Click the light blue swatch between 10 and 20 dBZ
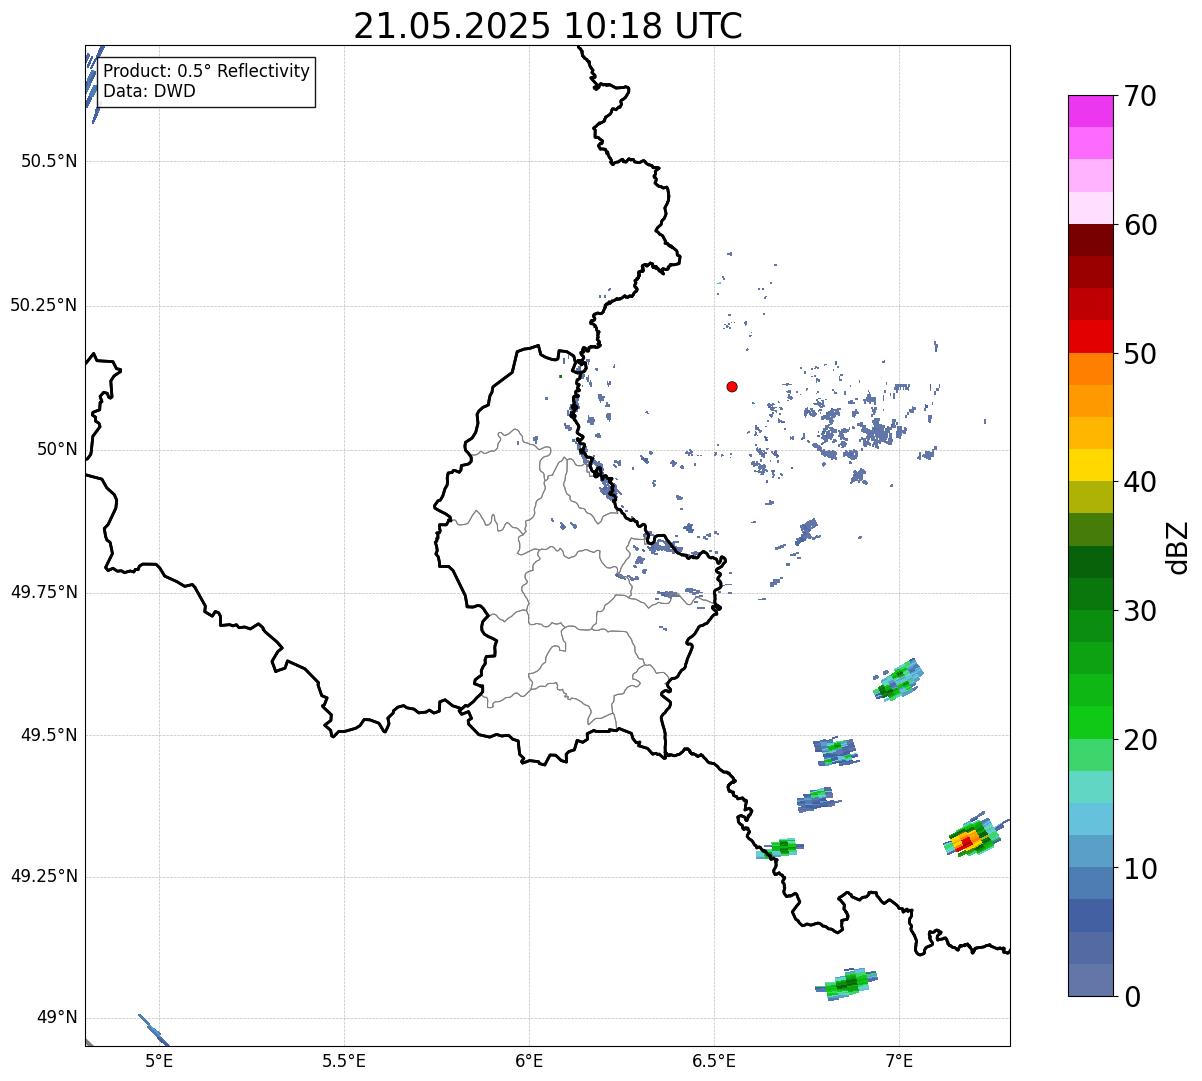This screenshot has height=1081, width=1202. [1091, 819]
